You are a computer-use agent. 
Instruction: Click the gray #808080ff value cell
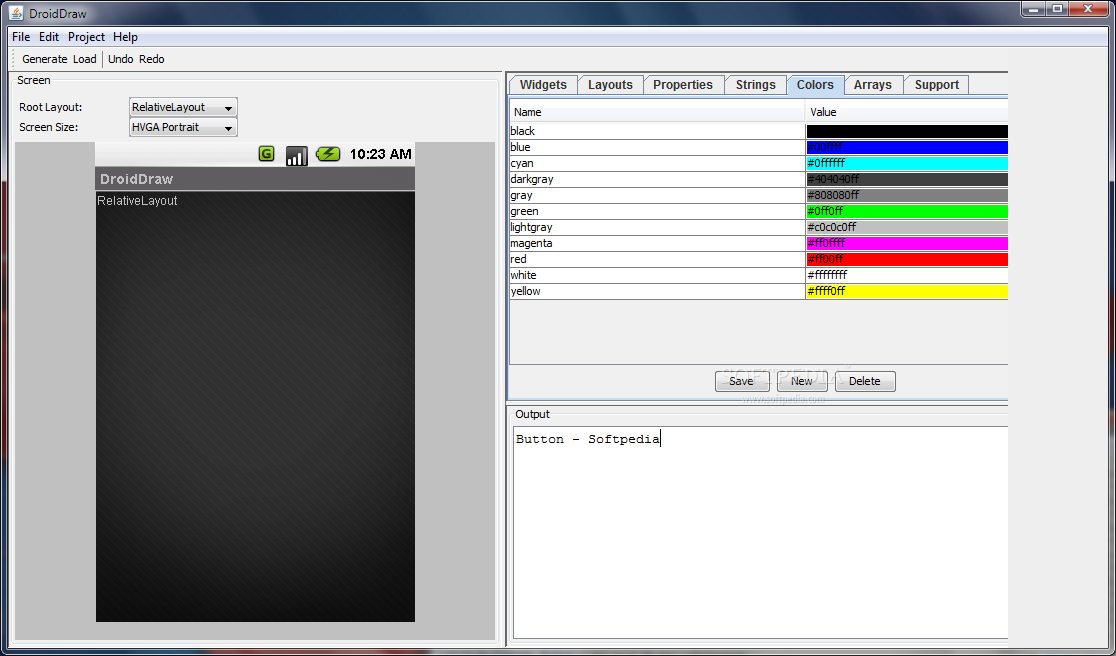pos(907,195)
